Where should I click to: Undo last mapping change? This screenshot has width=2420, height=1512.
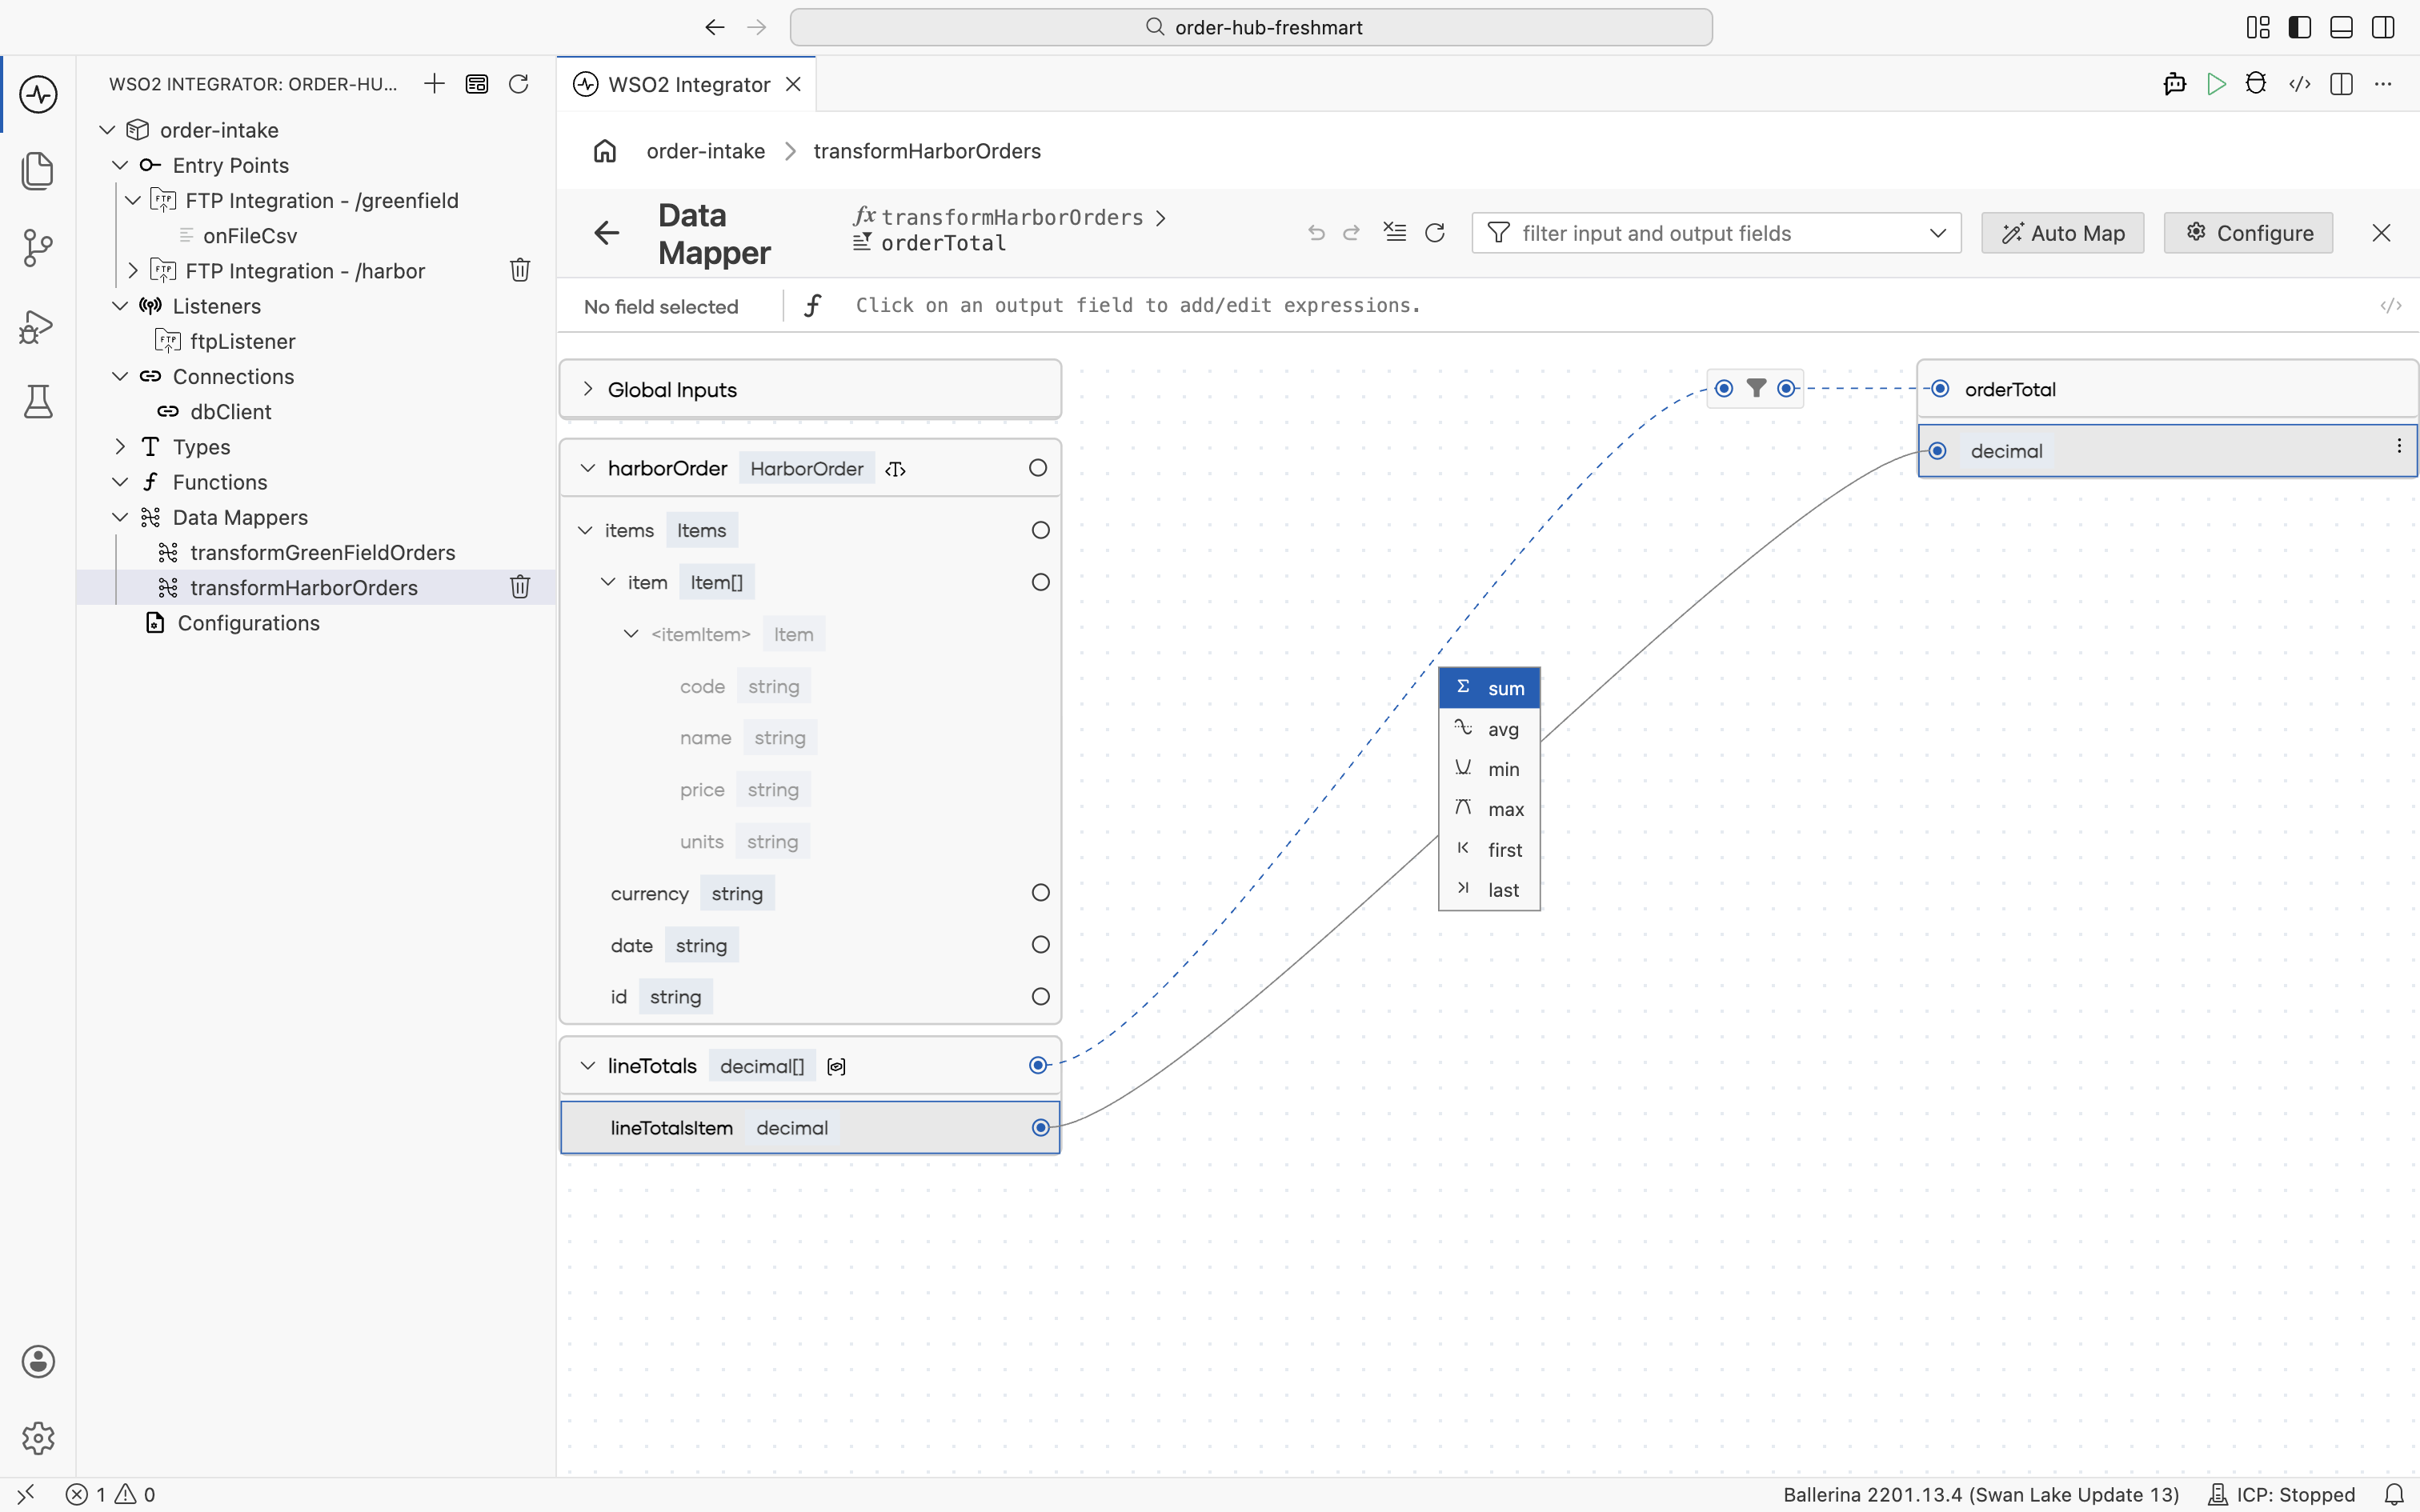click(x=1316, y=233)
